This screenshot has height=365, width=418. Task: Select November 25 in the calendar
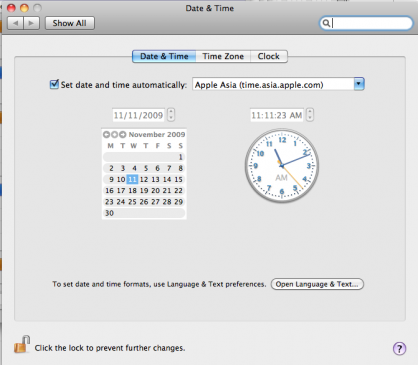click(132, 202)
